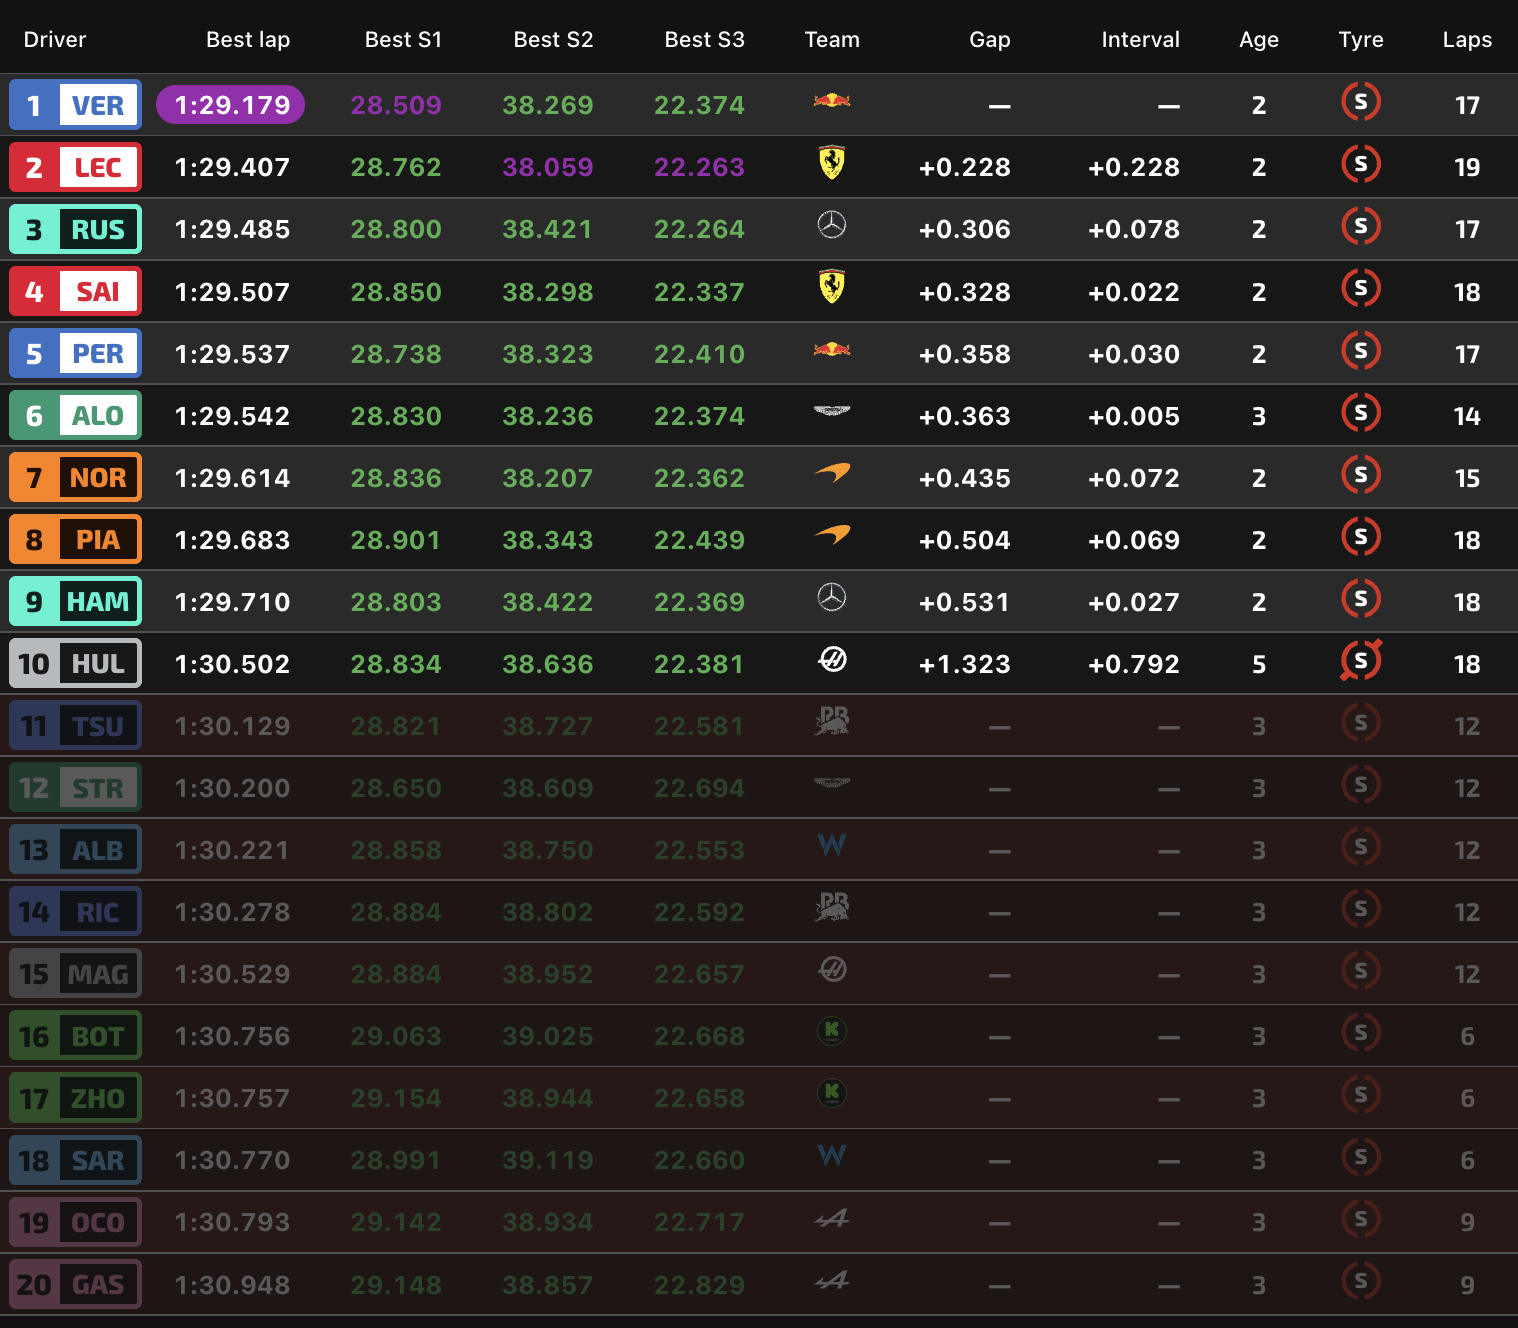Select the VER driver badge

pyautogui.click(x=75, y=105)
